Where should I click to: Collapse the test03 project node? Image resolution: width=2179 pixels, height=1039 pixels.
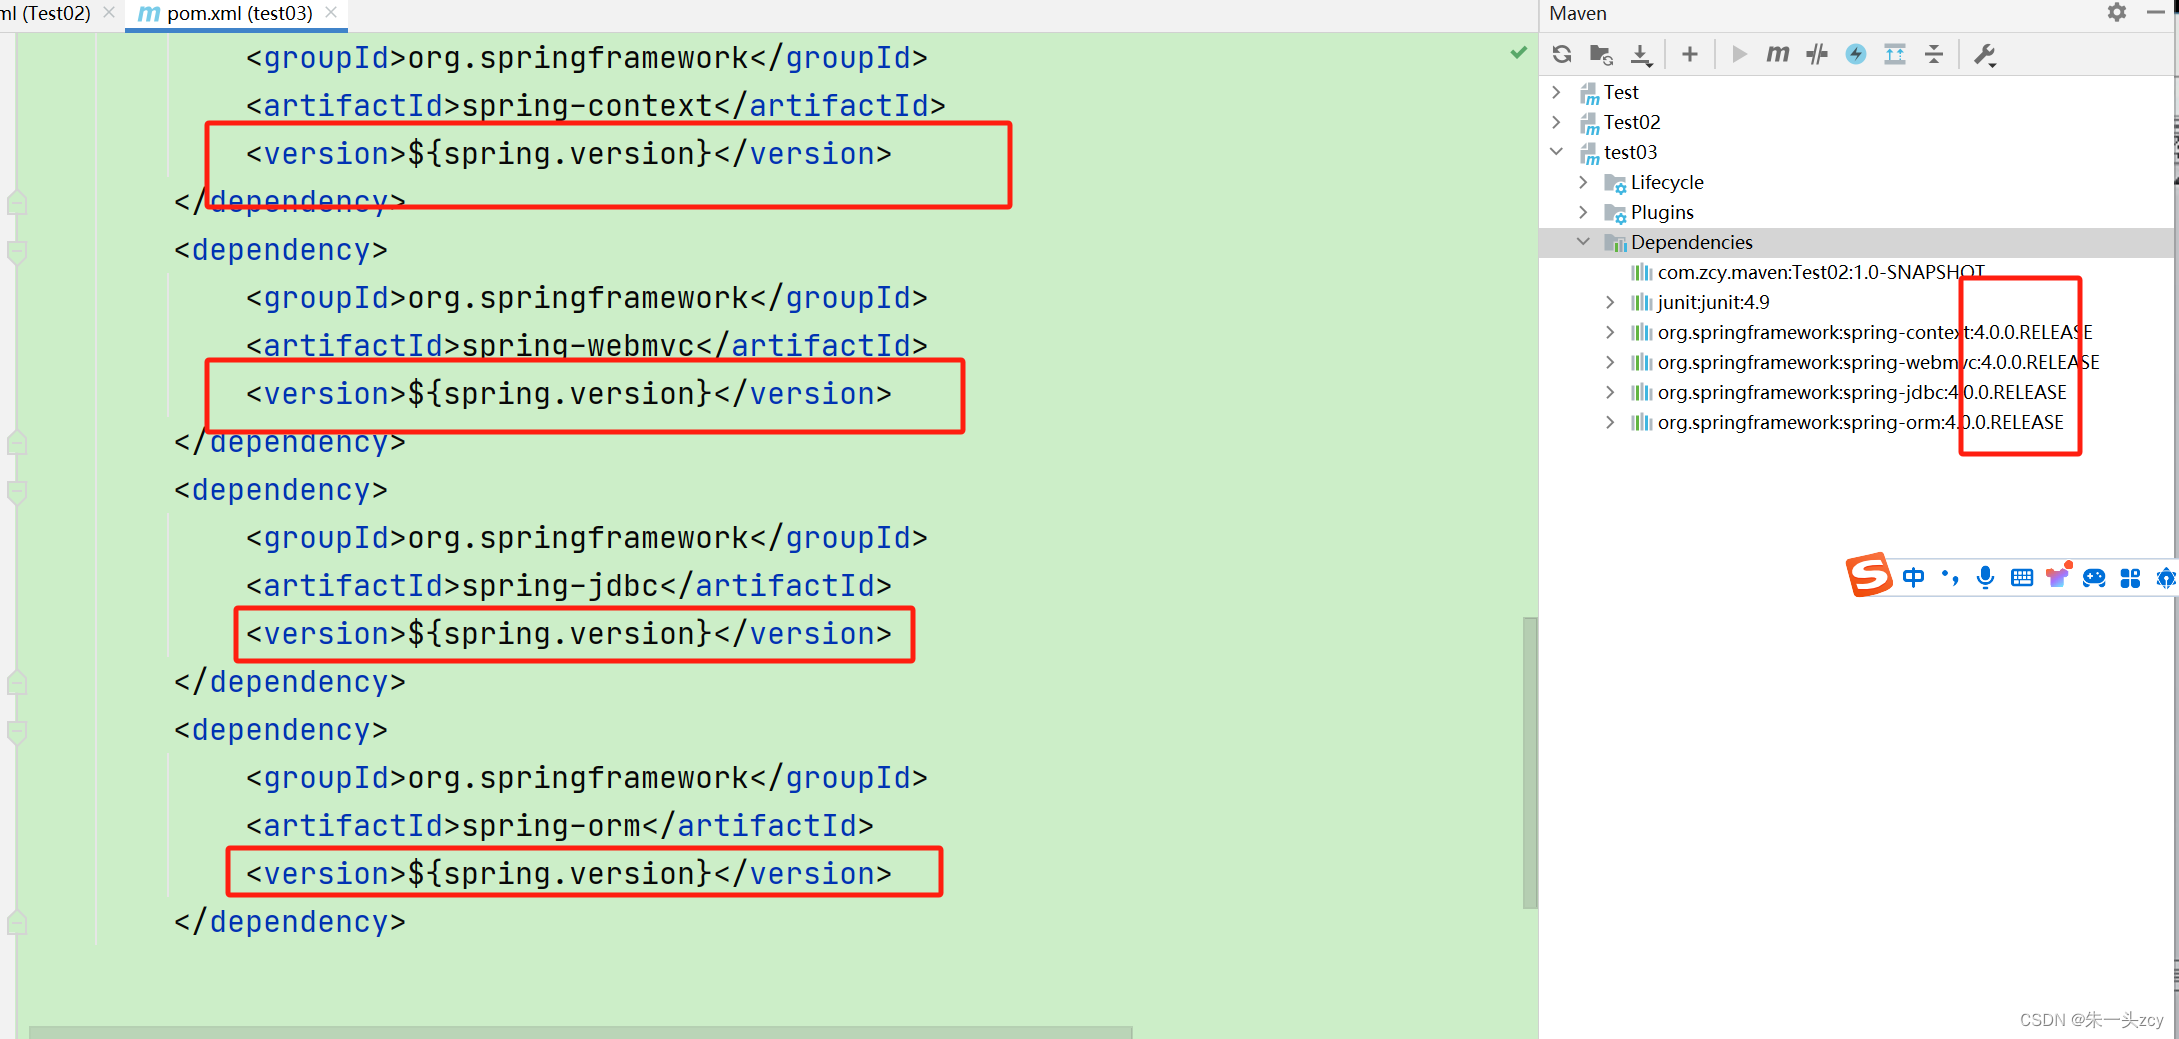tap(1556, 152)
